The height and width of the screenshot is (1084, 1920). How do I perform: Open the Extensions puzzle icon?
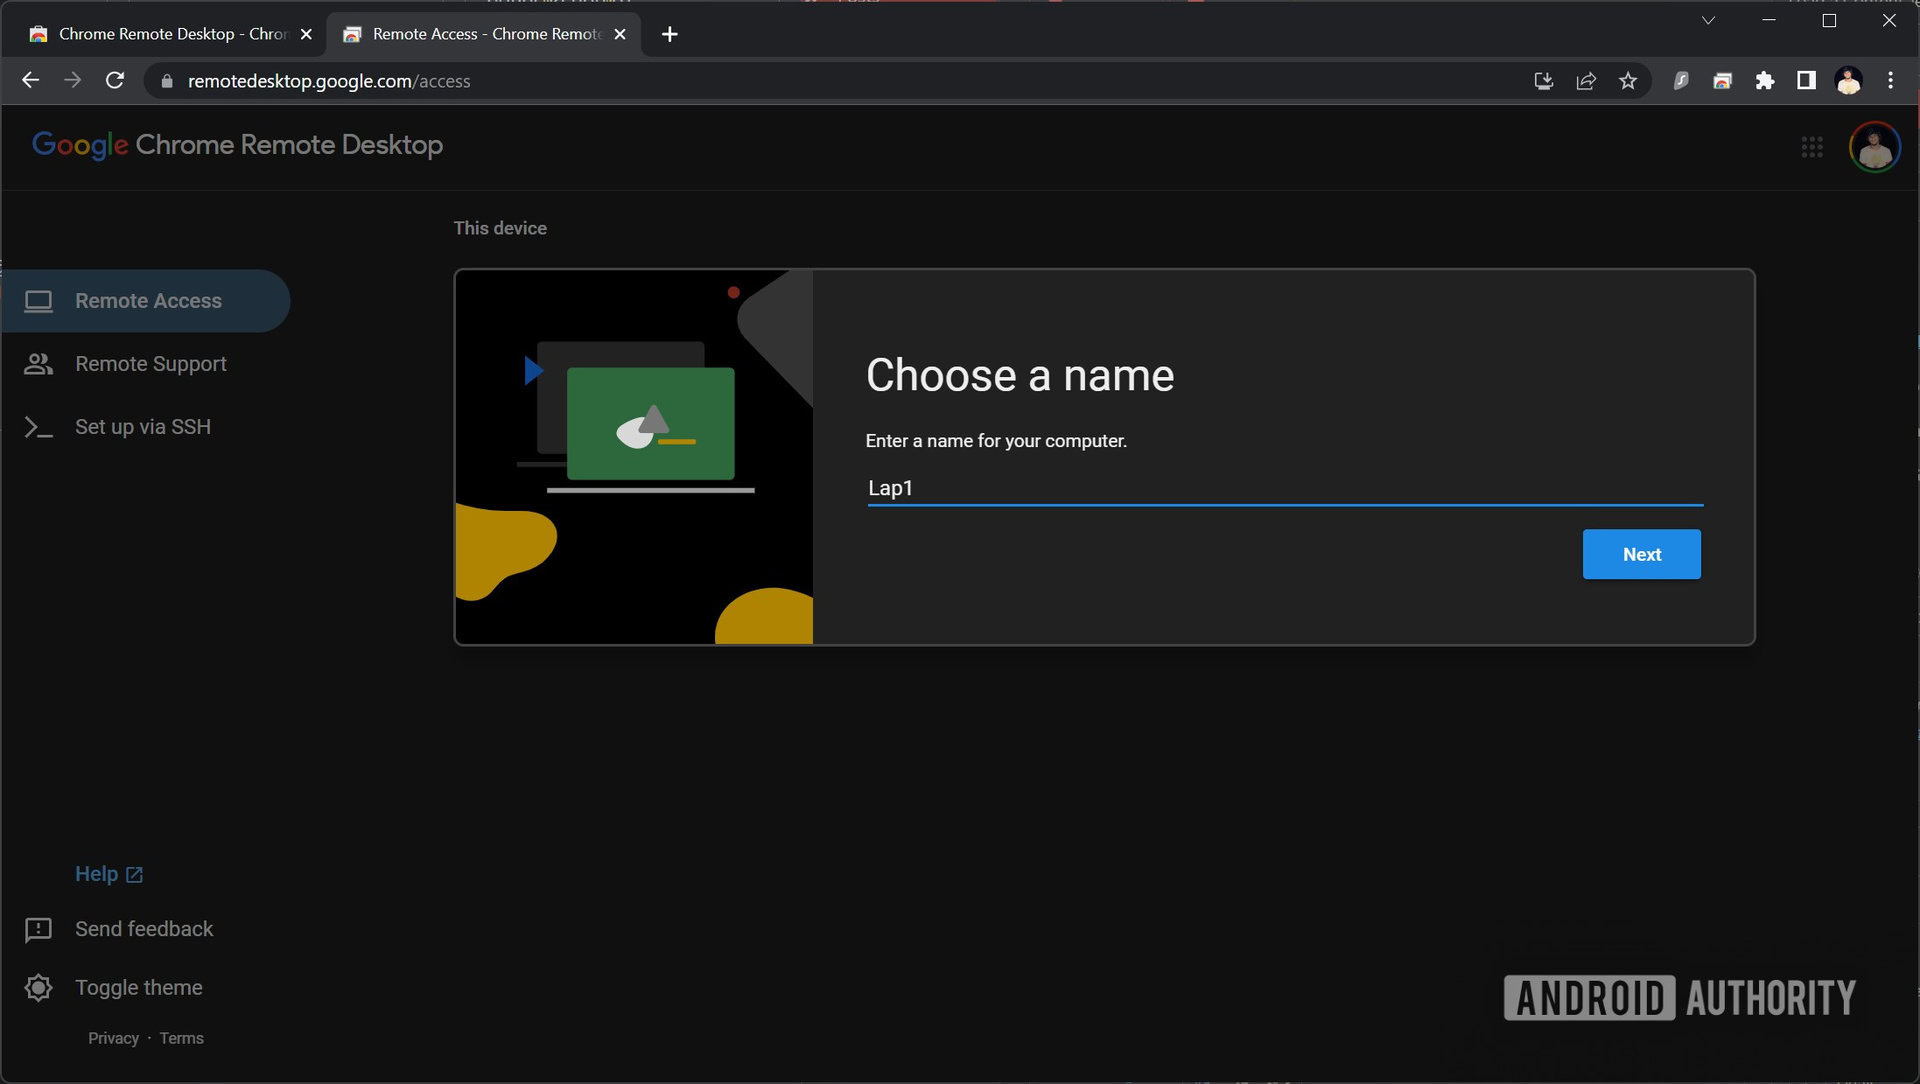coord(1764,81)
